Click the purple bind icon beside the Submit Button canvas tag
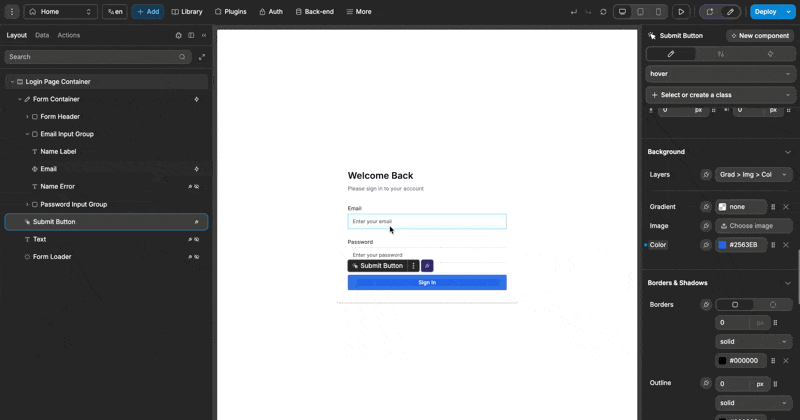Screen dimensions: 800x420 pyautogui.click(x=427, y=266)
